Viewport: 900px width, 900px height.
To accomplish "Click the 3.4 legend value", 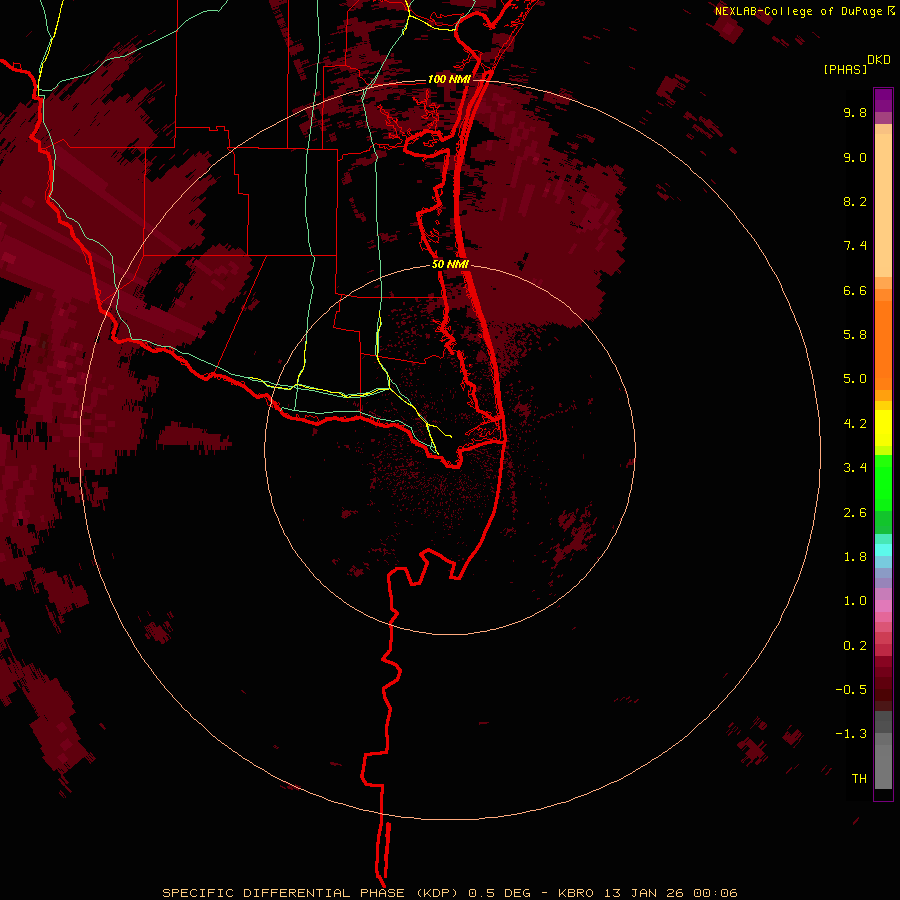I will [x=855, y=468].
